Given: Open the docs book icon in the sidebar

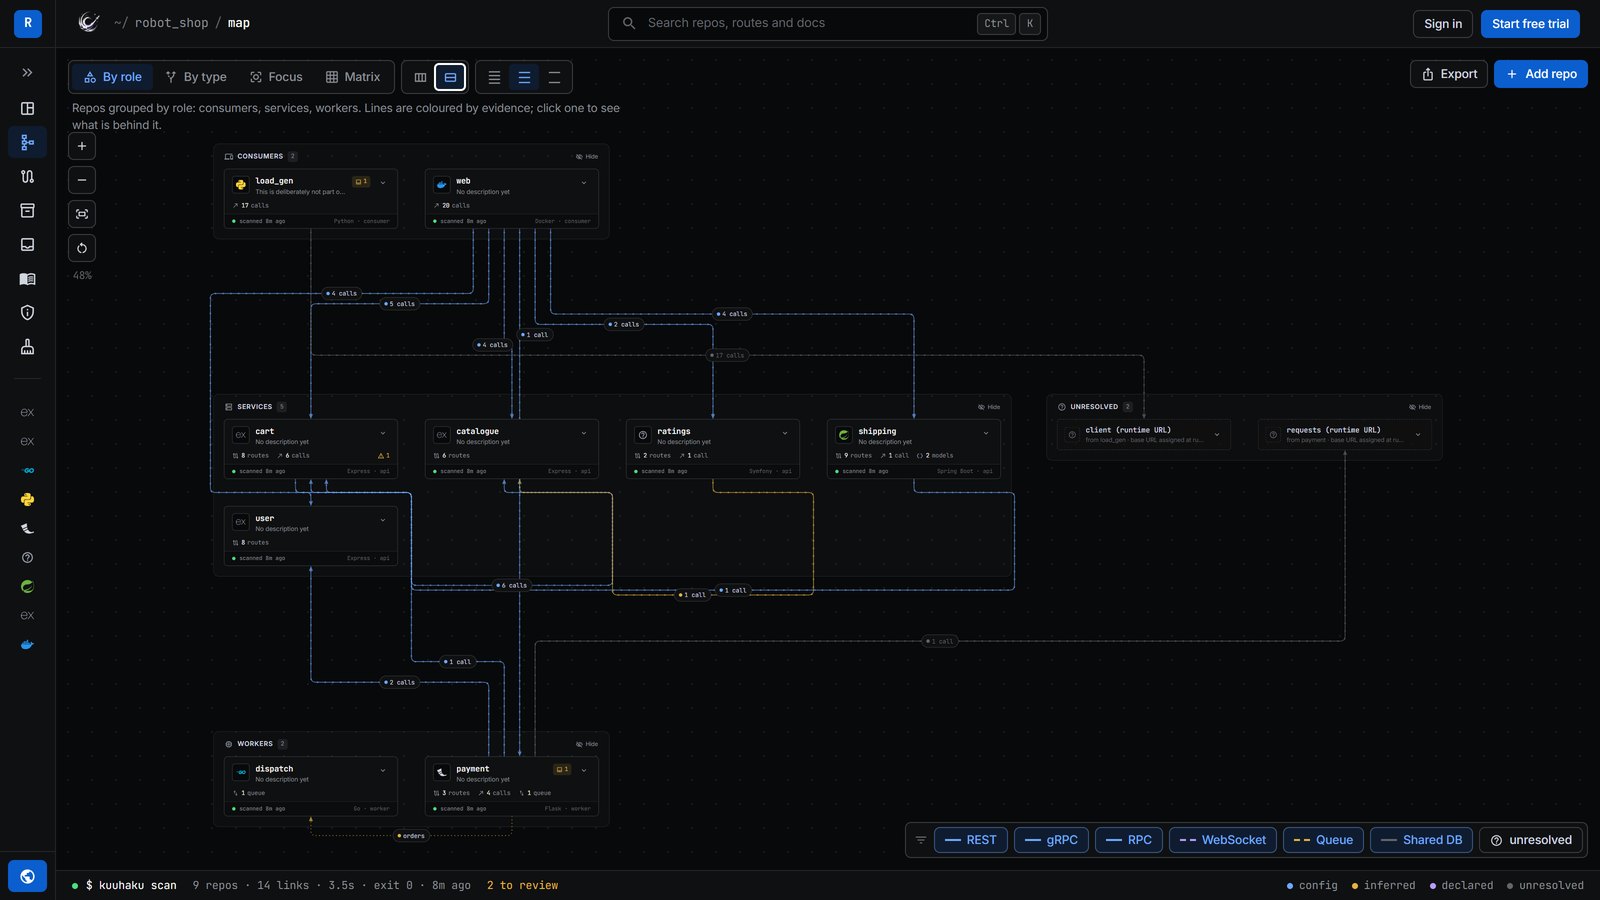Looking at the screenshot, I should click(27, 279).
